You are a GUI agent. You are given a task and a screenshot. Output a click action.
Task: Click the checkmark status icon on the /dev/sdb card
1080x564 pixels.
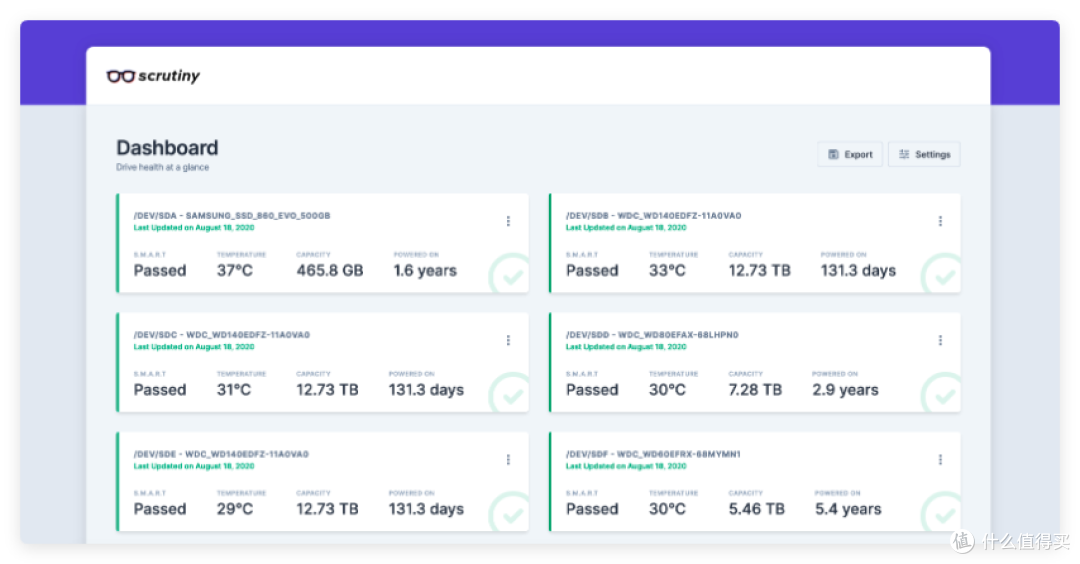click(x=942, y=275)
